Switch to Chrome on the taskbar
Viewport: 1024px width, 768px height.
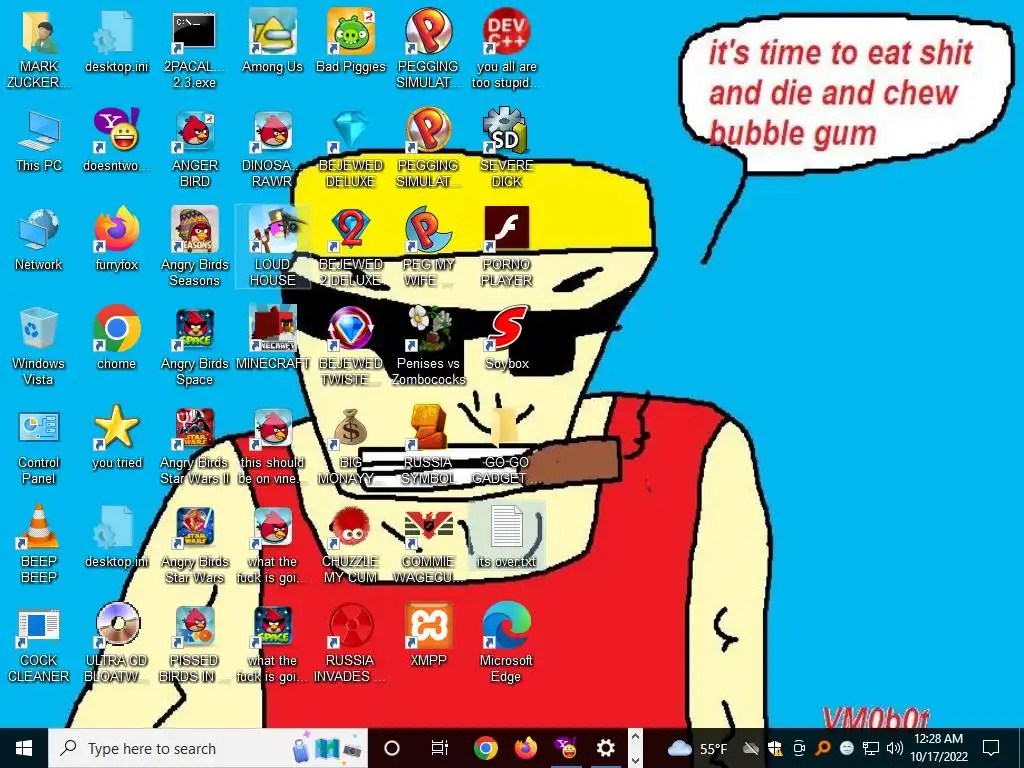(485, 748)
